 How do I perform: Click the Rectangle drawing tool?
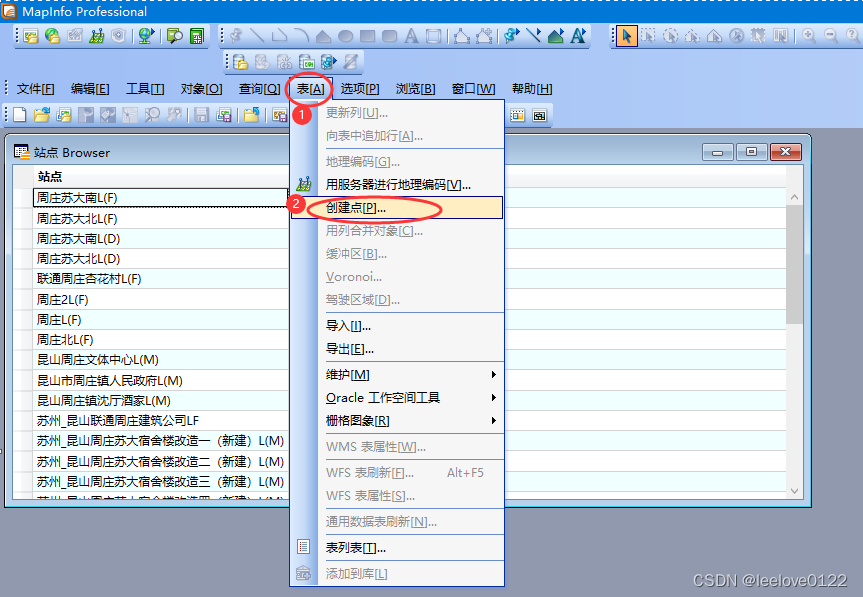pos(368,36)
